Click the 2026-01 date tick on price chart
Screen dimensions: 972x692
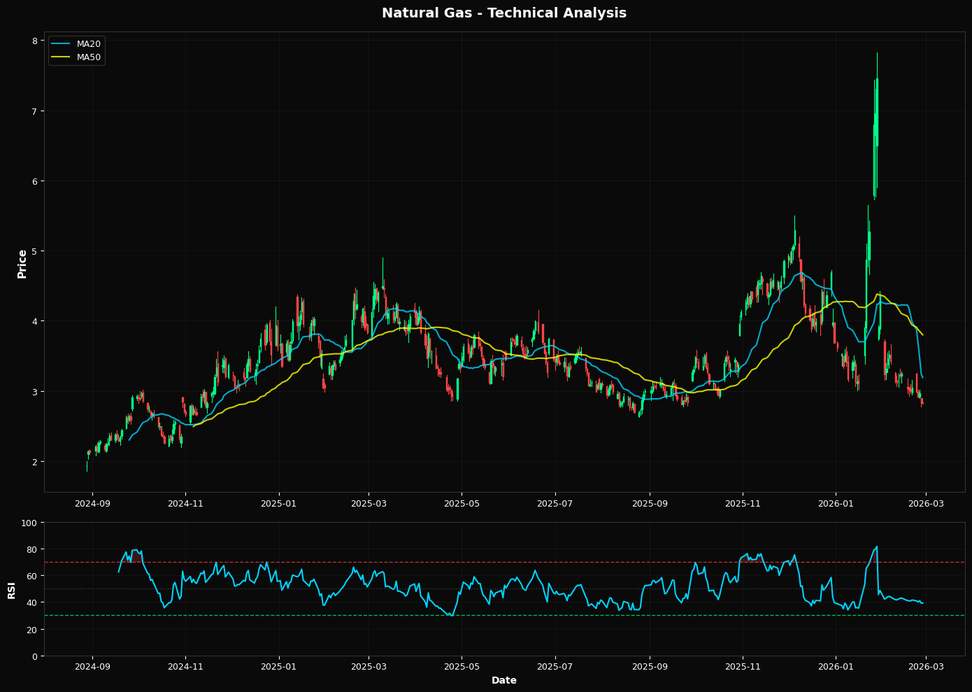(836, 503)
